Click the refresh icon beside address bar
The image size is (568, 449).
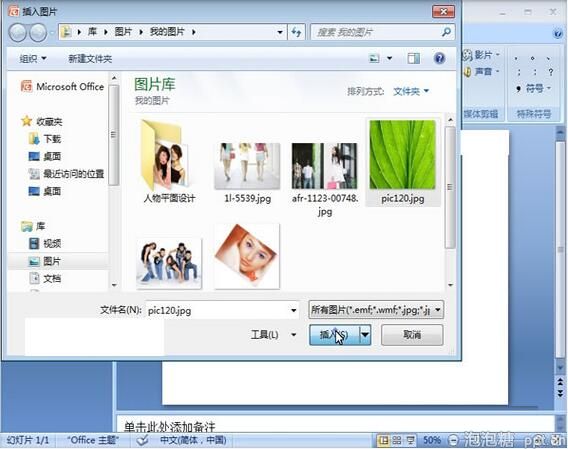(296, 33)
